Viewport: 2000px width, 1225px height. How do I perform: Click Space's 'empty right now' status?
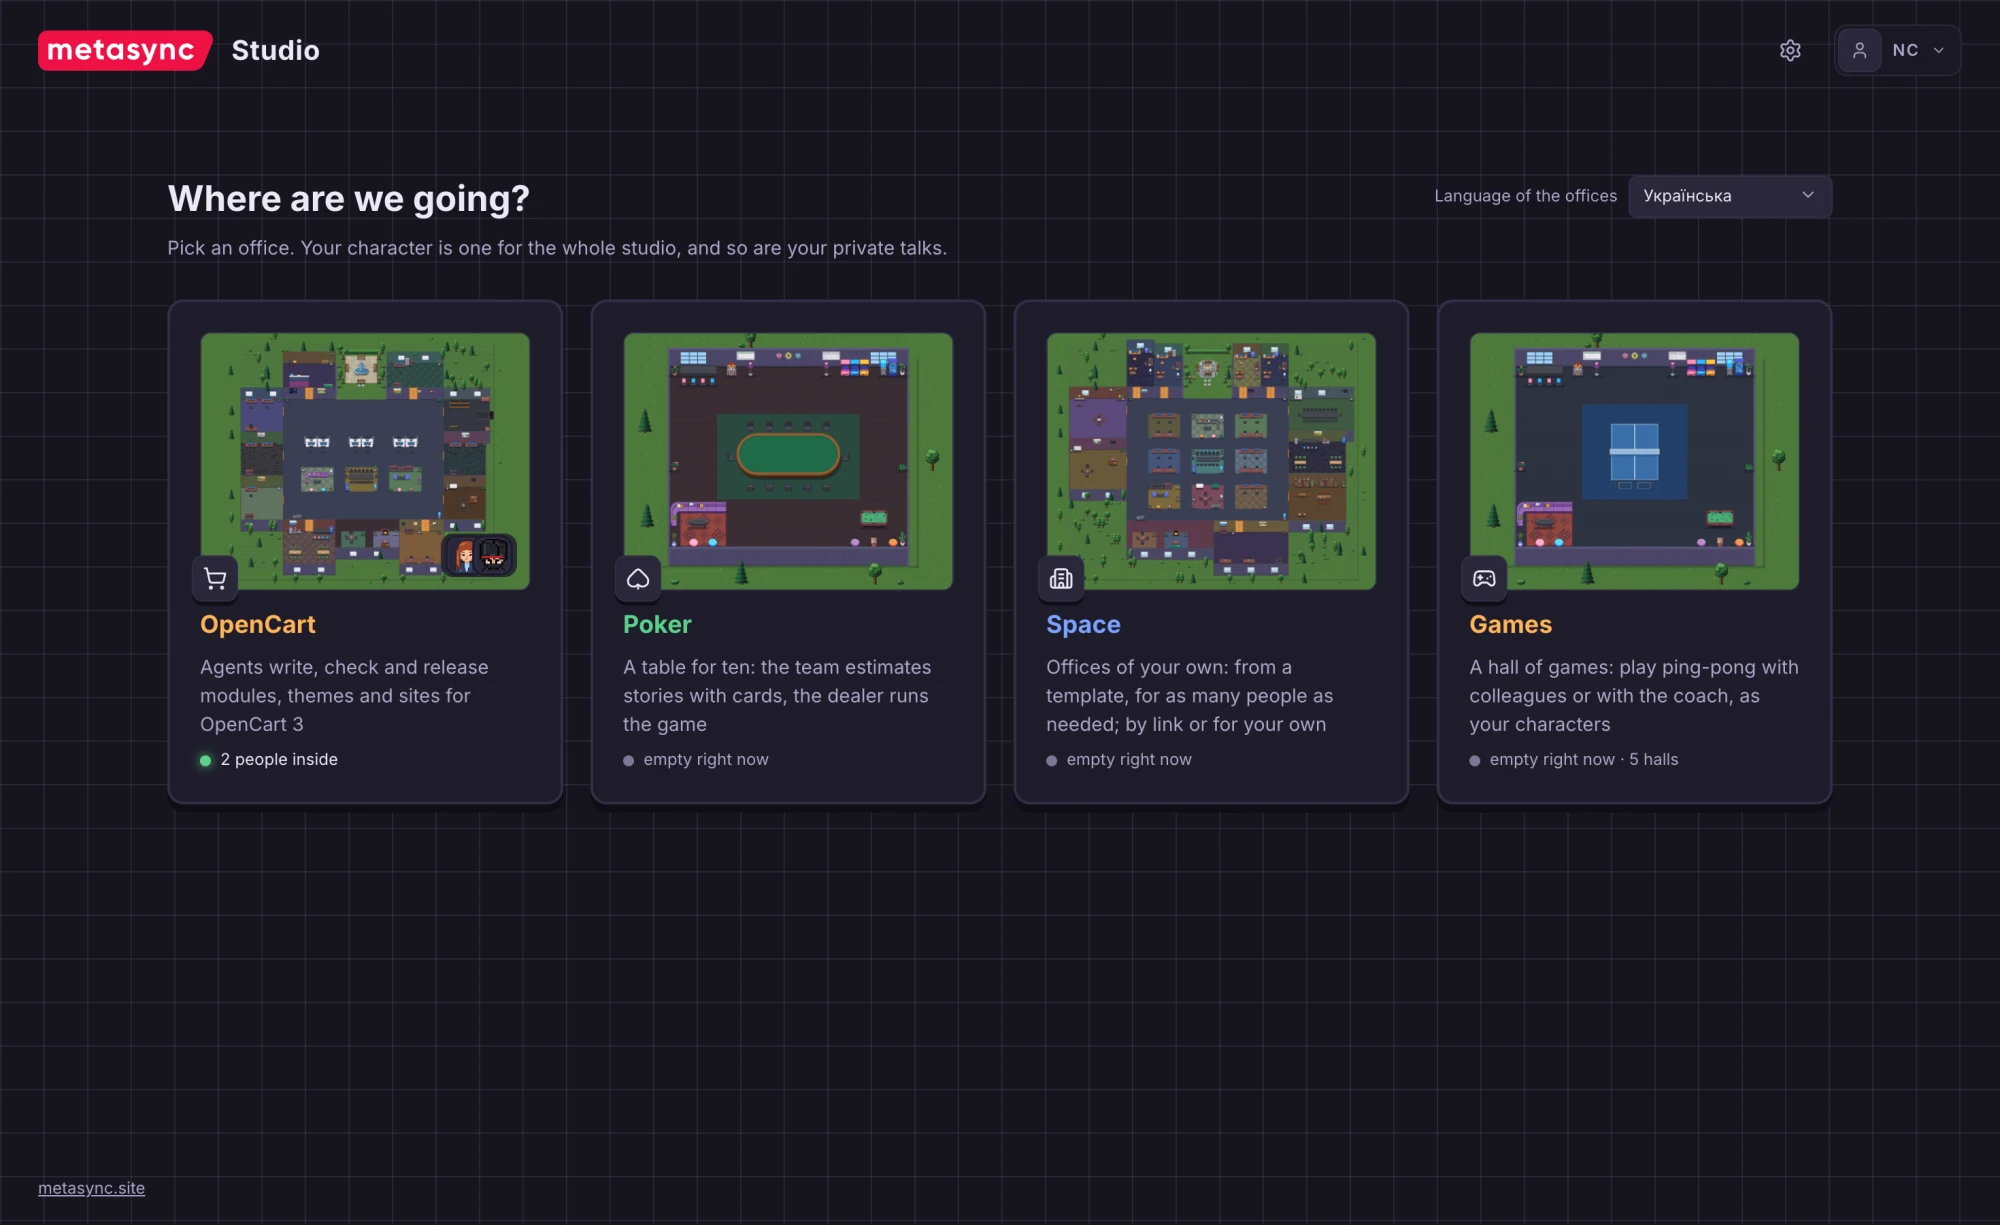(1129, 759)
